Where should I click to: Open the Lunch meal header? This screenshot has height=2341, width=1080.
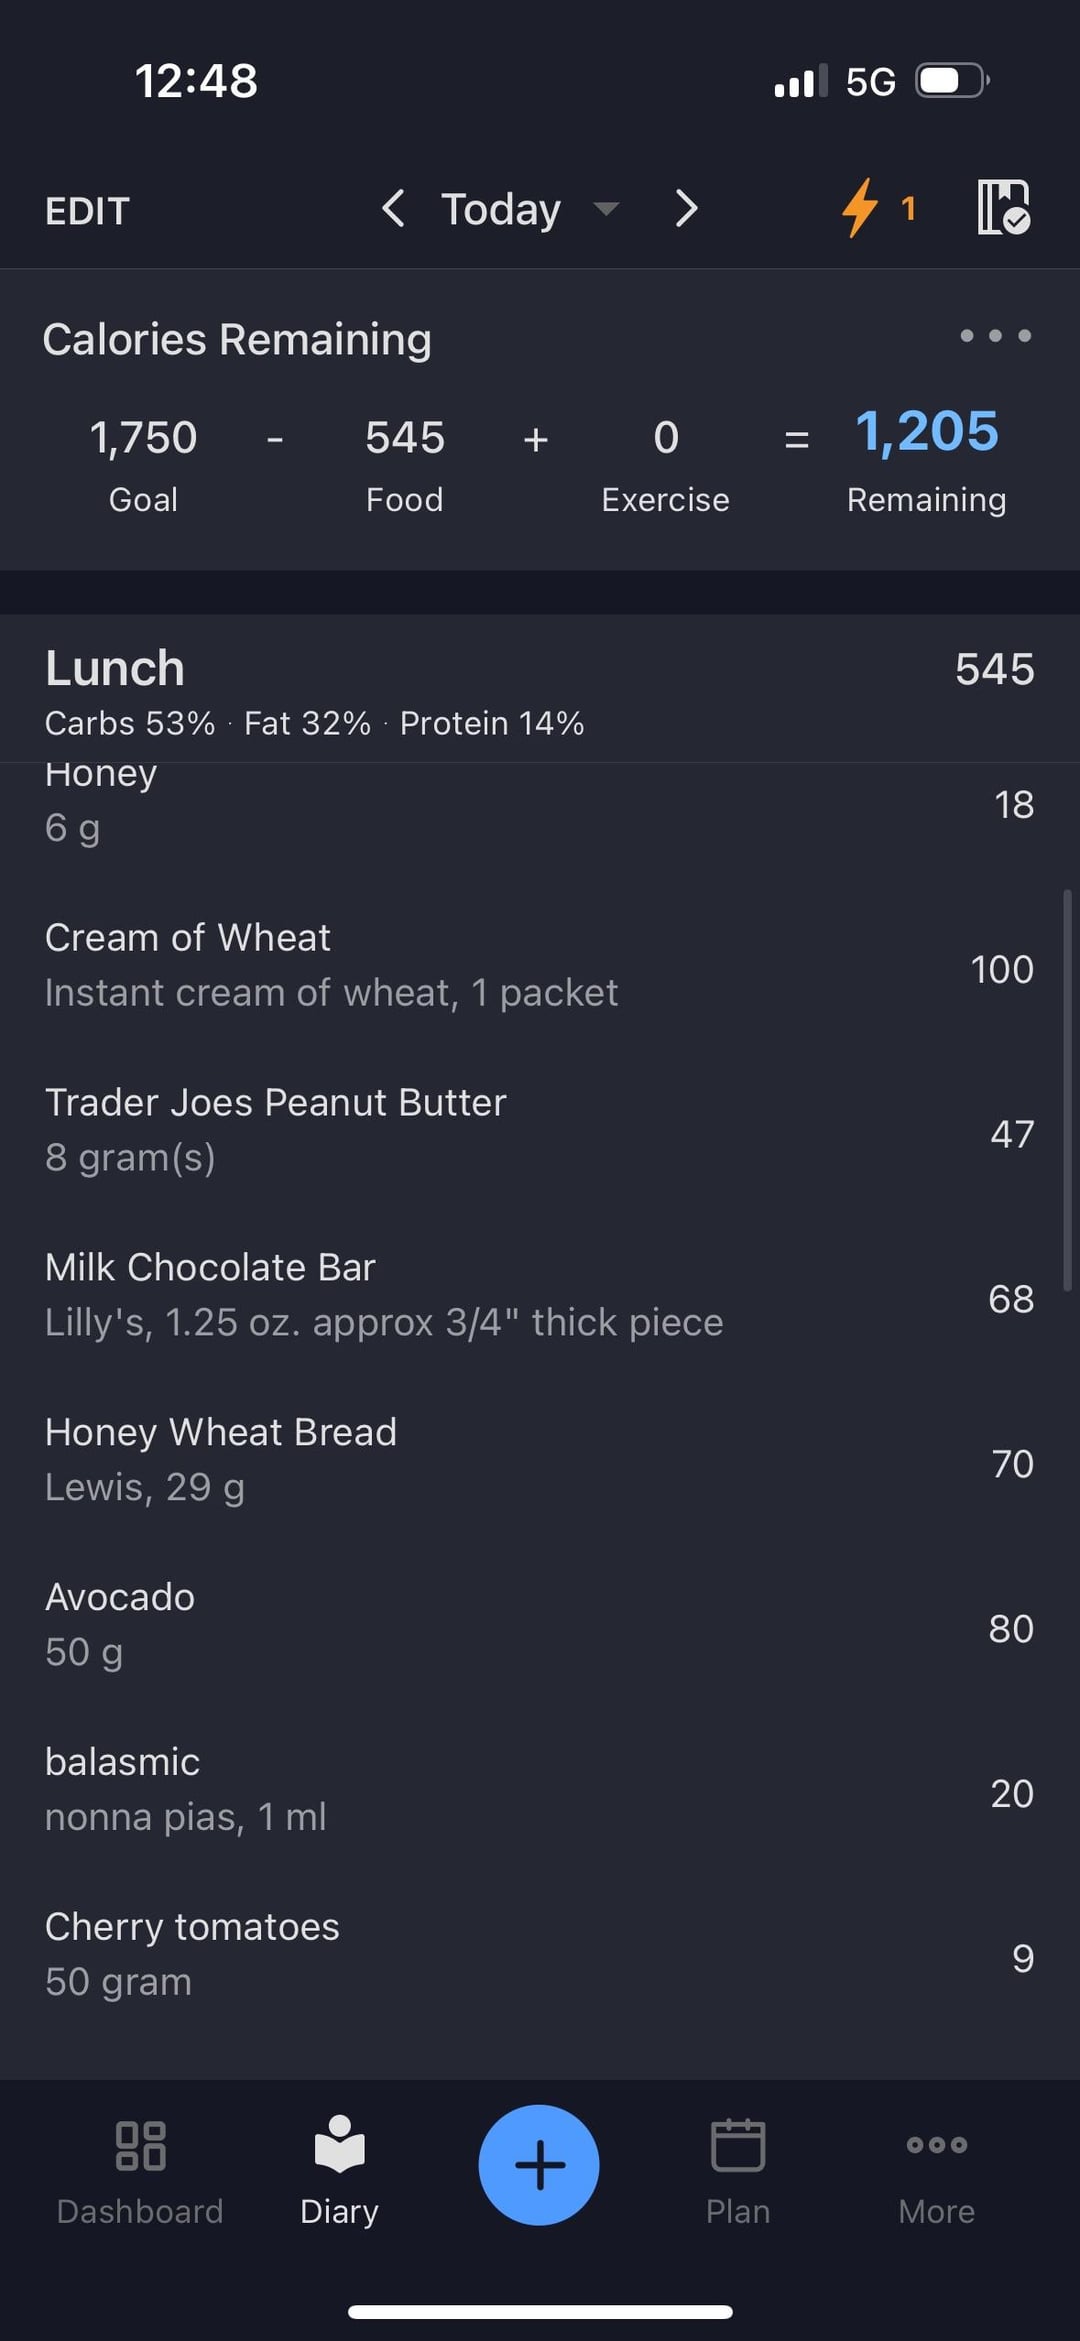[115, 669]
